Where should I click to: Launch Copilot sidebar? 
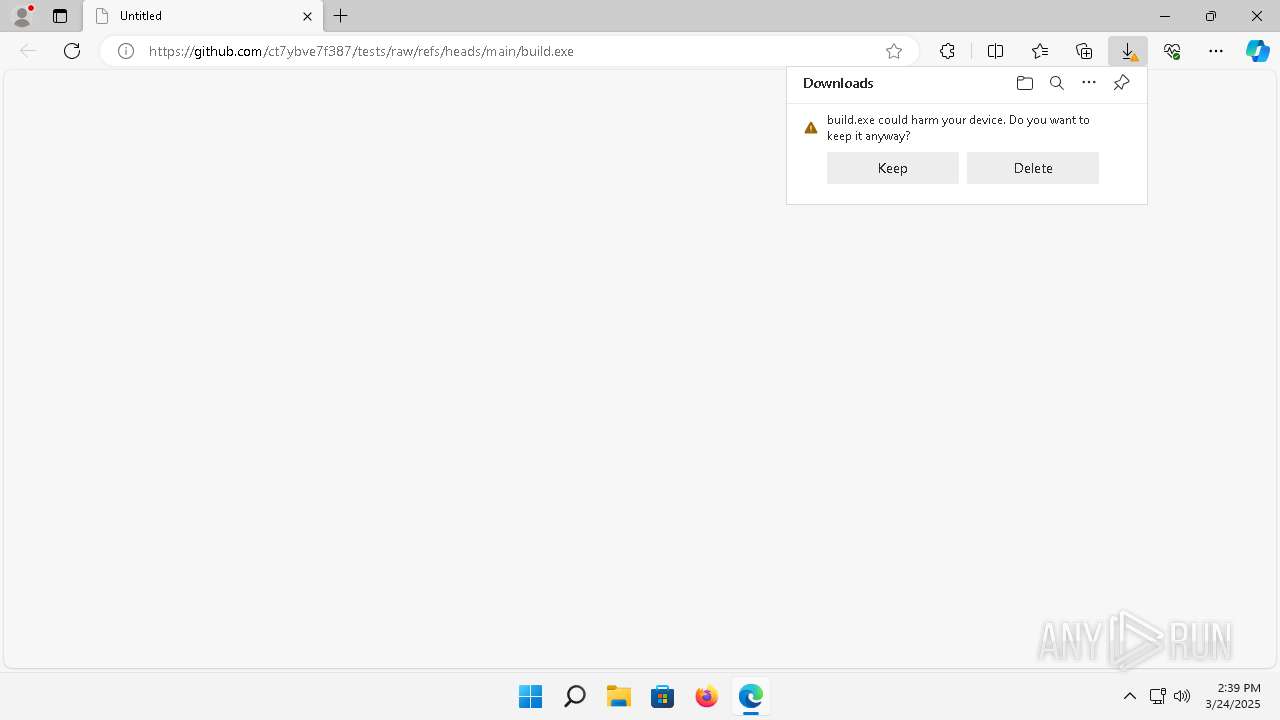[1258, 51]
